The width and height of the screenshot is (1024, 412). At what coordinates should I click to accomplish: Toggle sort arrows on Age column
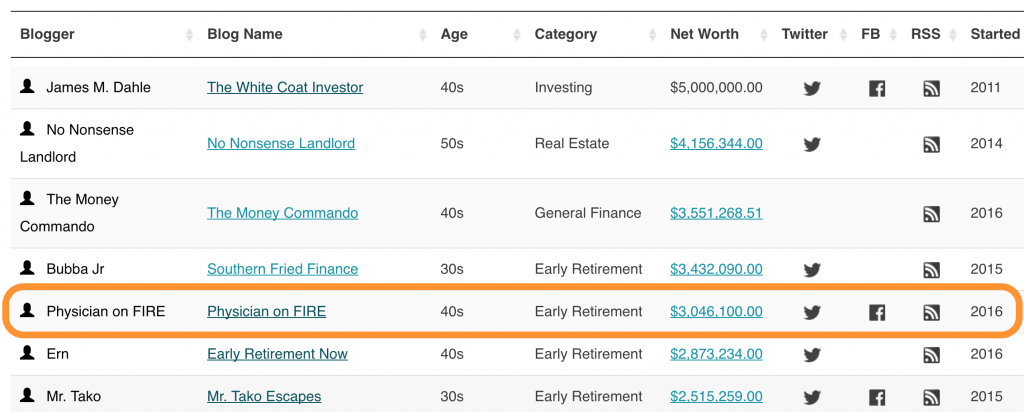[x=517, y=35]
